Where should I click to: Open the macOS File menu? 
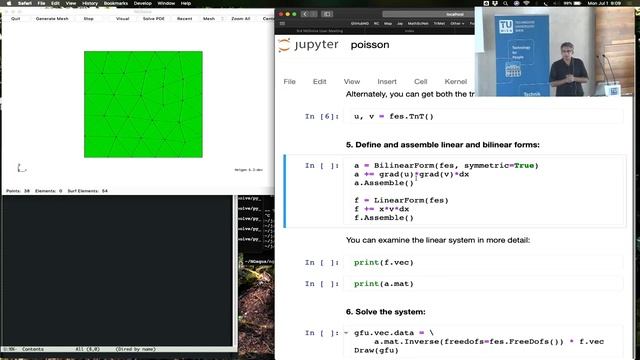[x=41, y=3]
